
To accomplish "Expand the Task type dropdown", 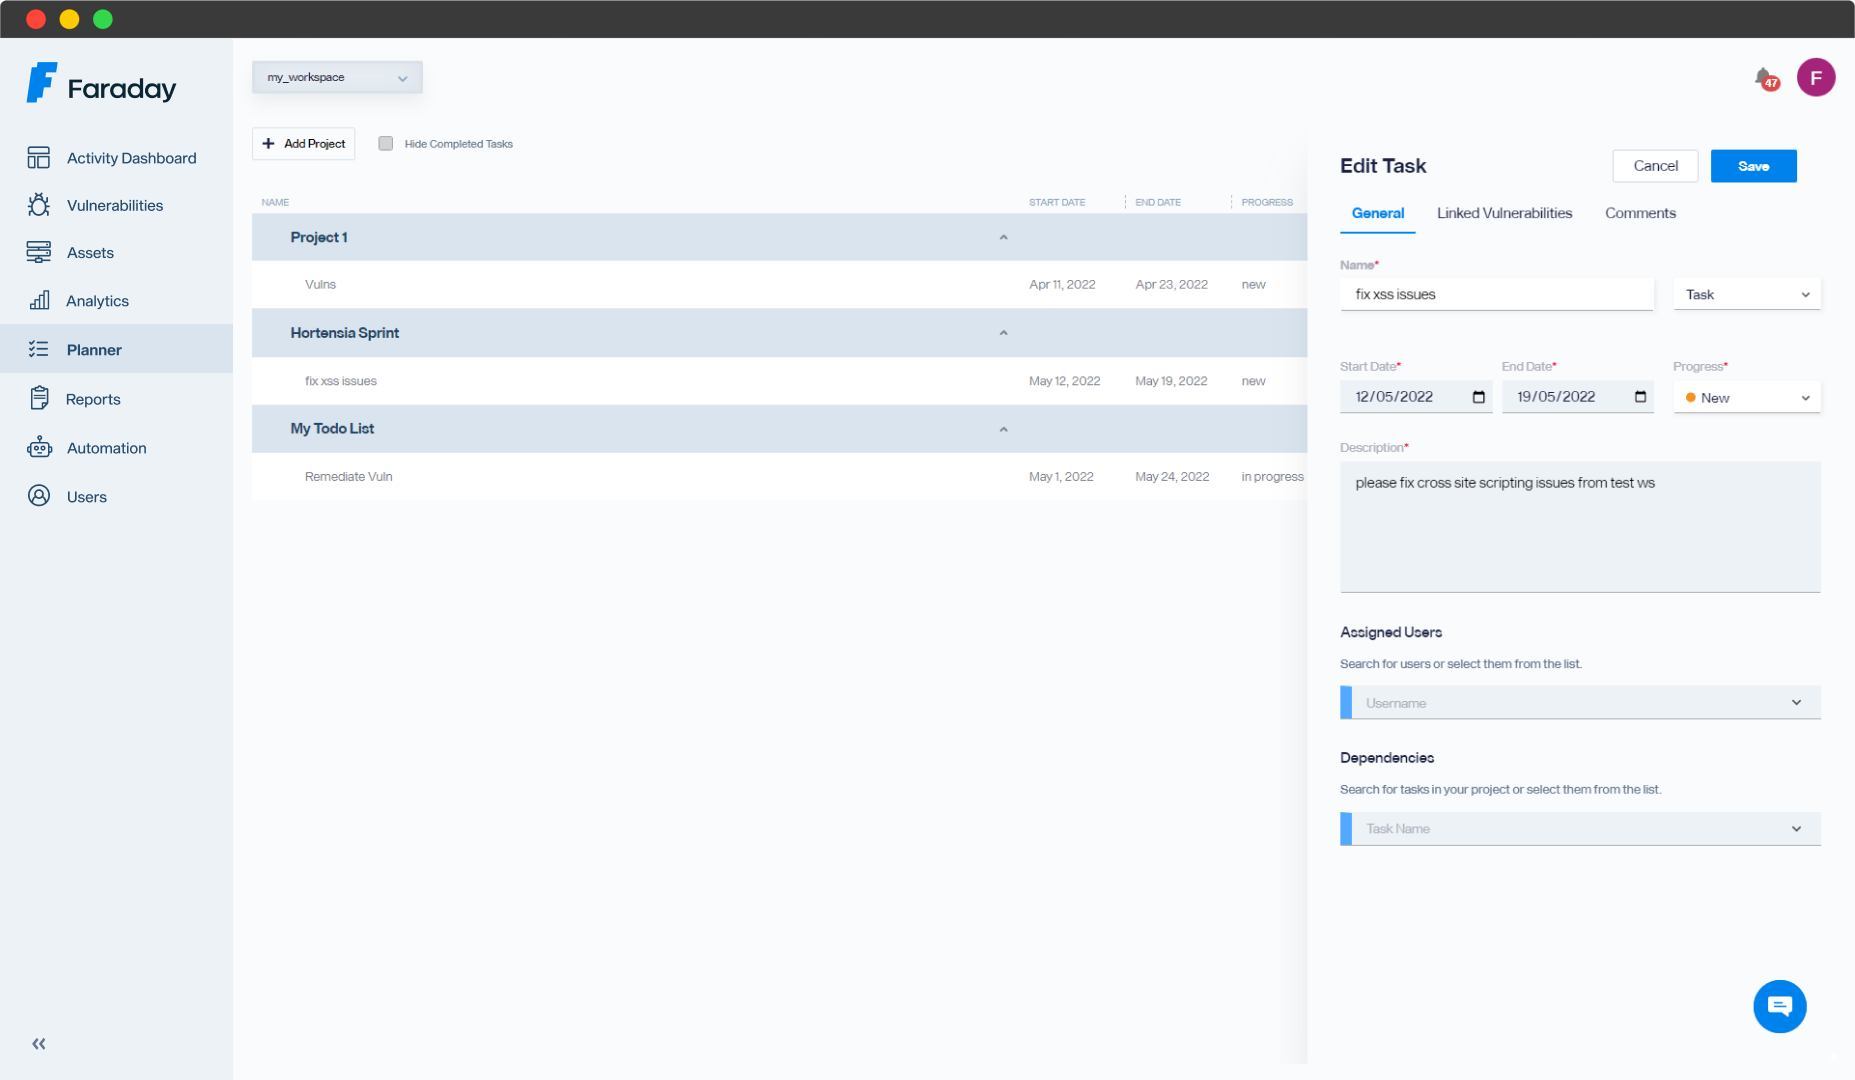I will [1746, 295].
